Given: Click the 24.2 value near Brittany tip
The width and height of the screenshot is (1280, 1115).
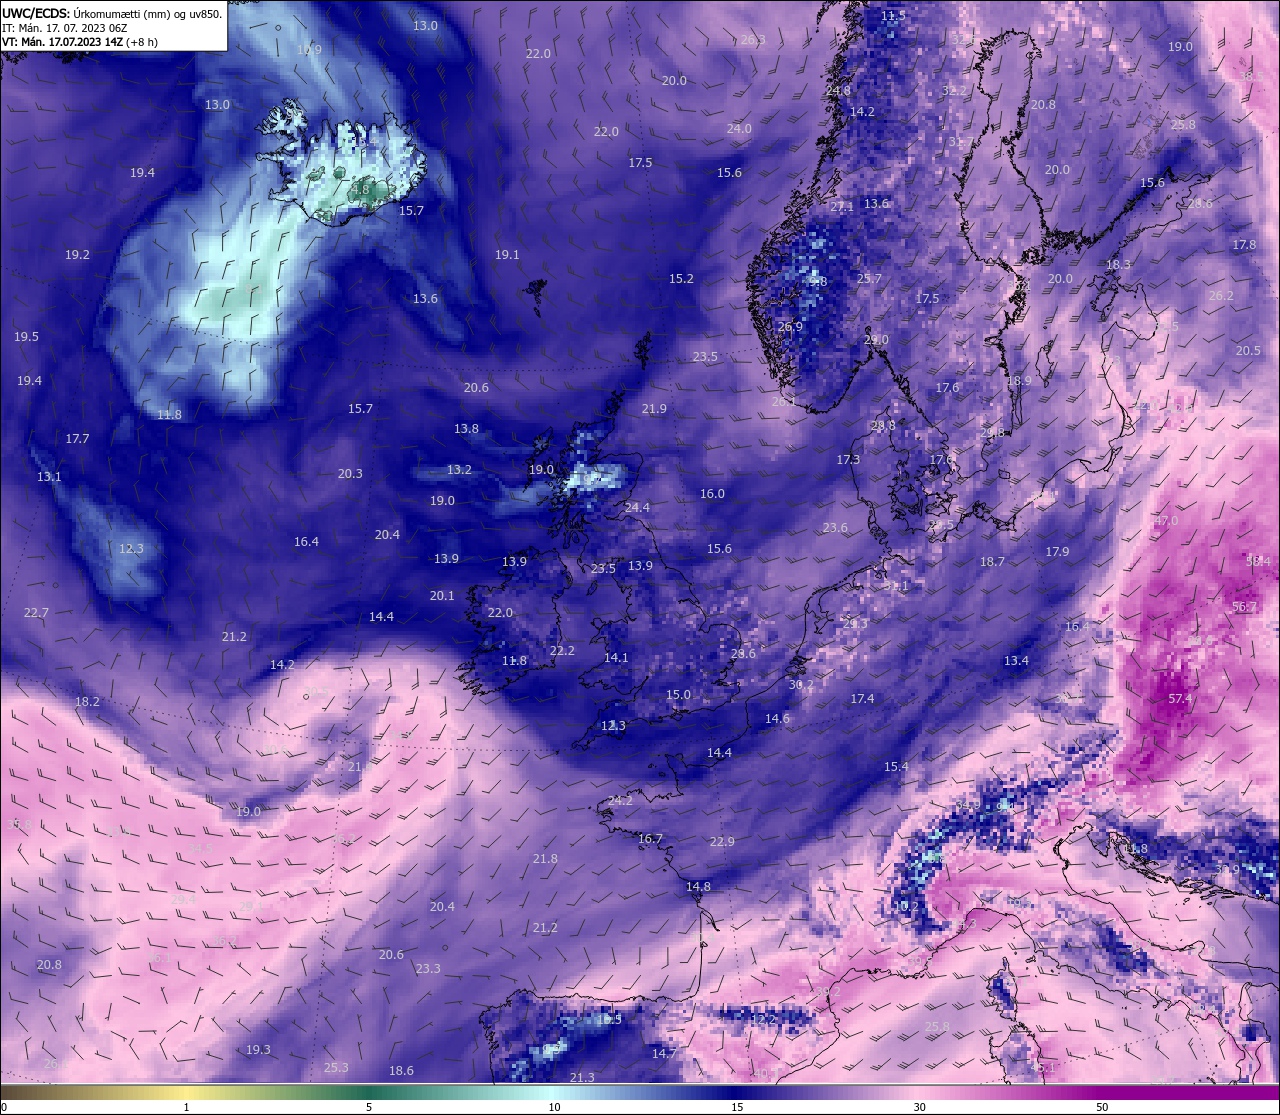Looking at the screenshot, I should [x=620, y=801].
